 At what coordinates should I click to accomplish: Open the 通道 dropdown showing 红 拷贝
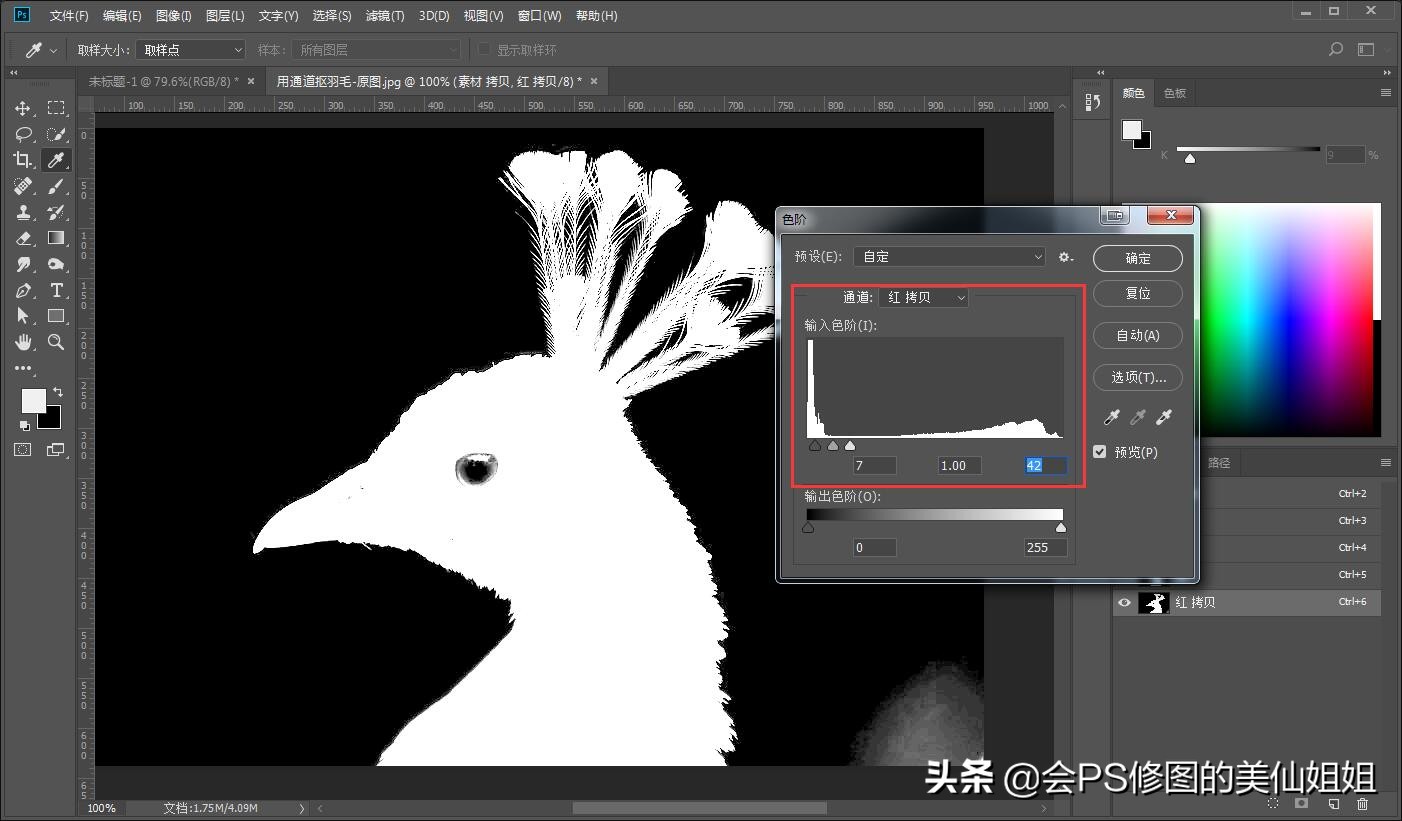[922, 297]
